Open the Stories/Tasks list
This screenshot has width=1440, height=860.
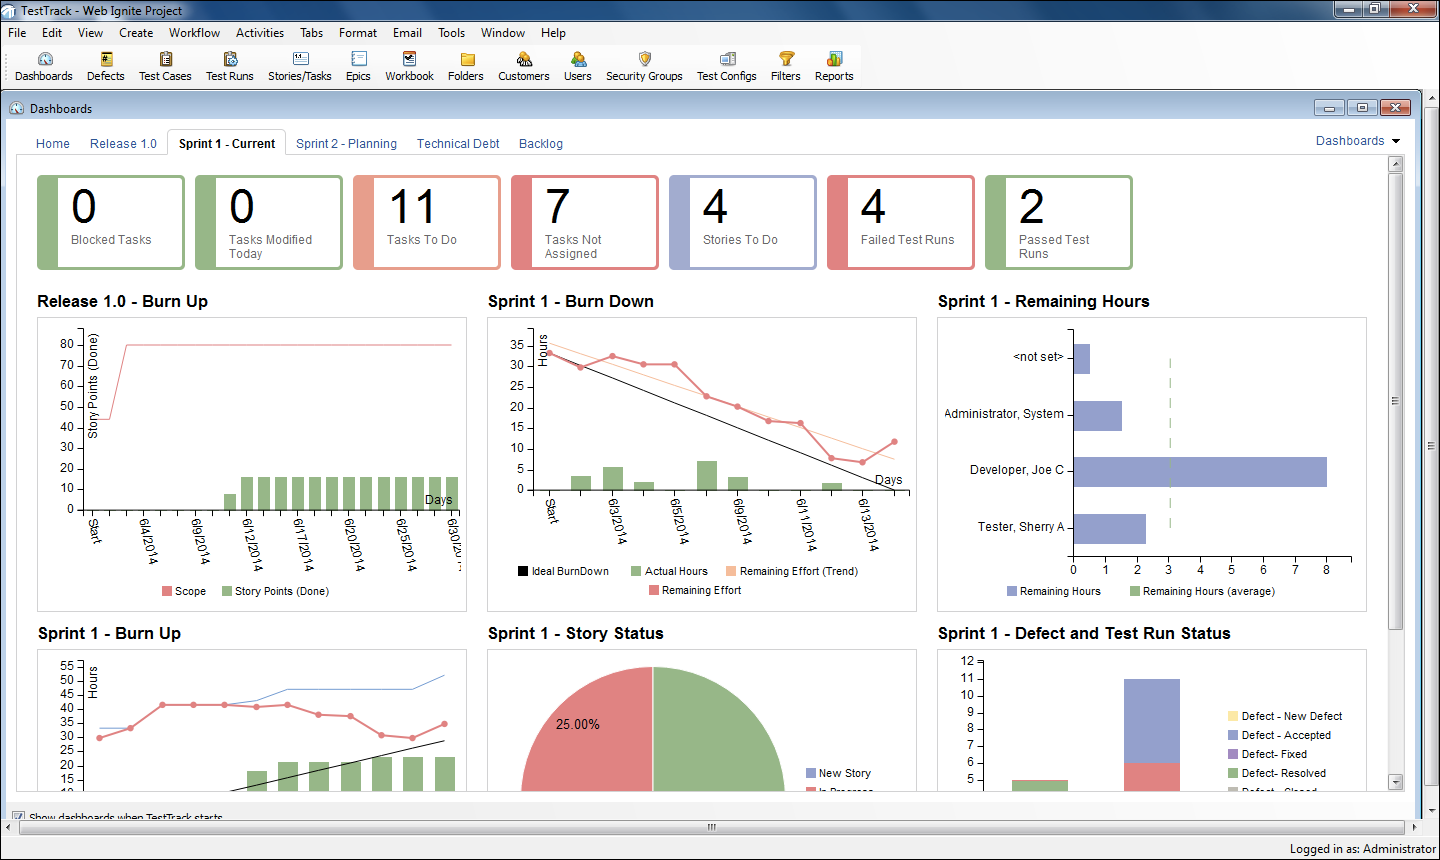pyautogui.click(x=300, y=67)
